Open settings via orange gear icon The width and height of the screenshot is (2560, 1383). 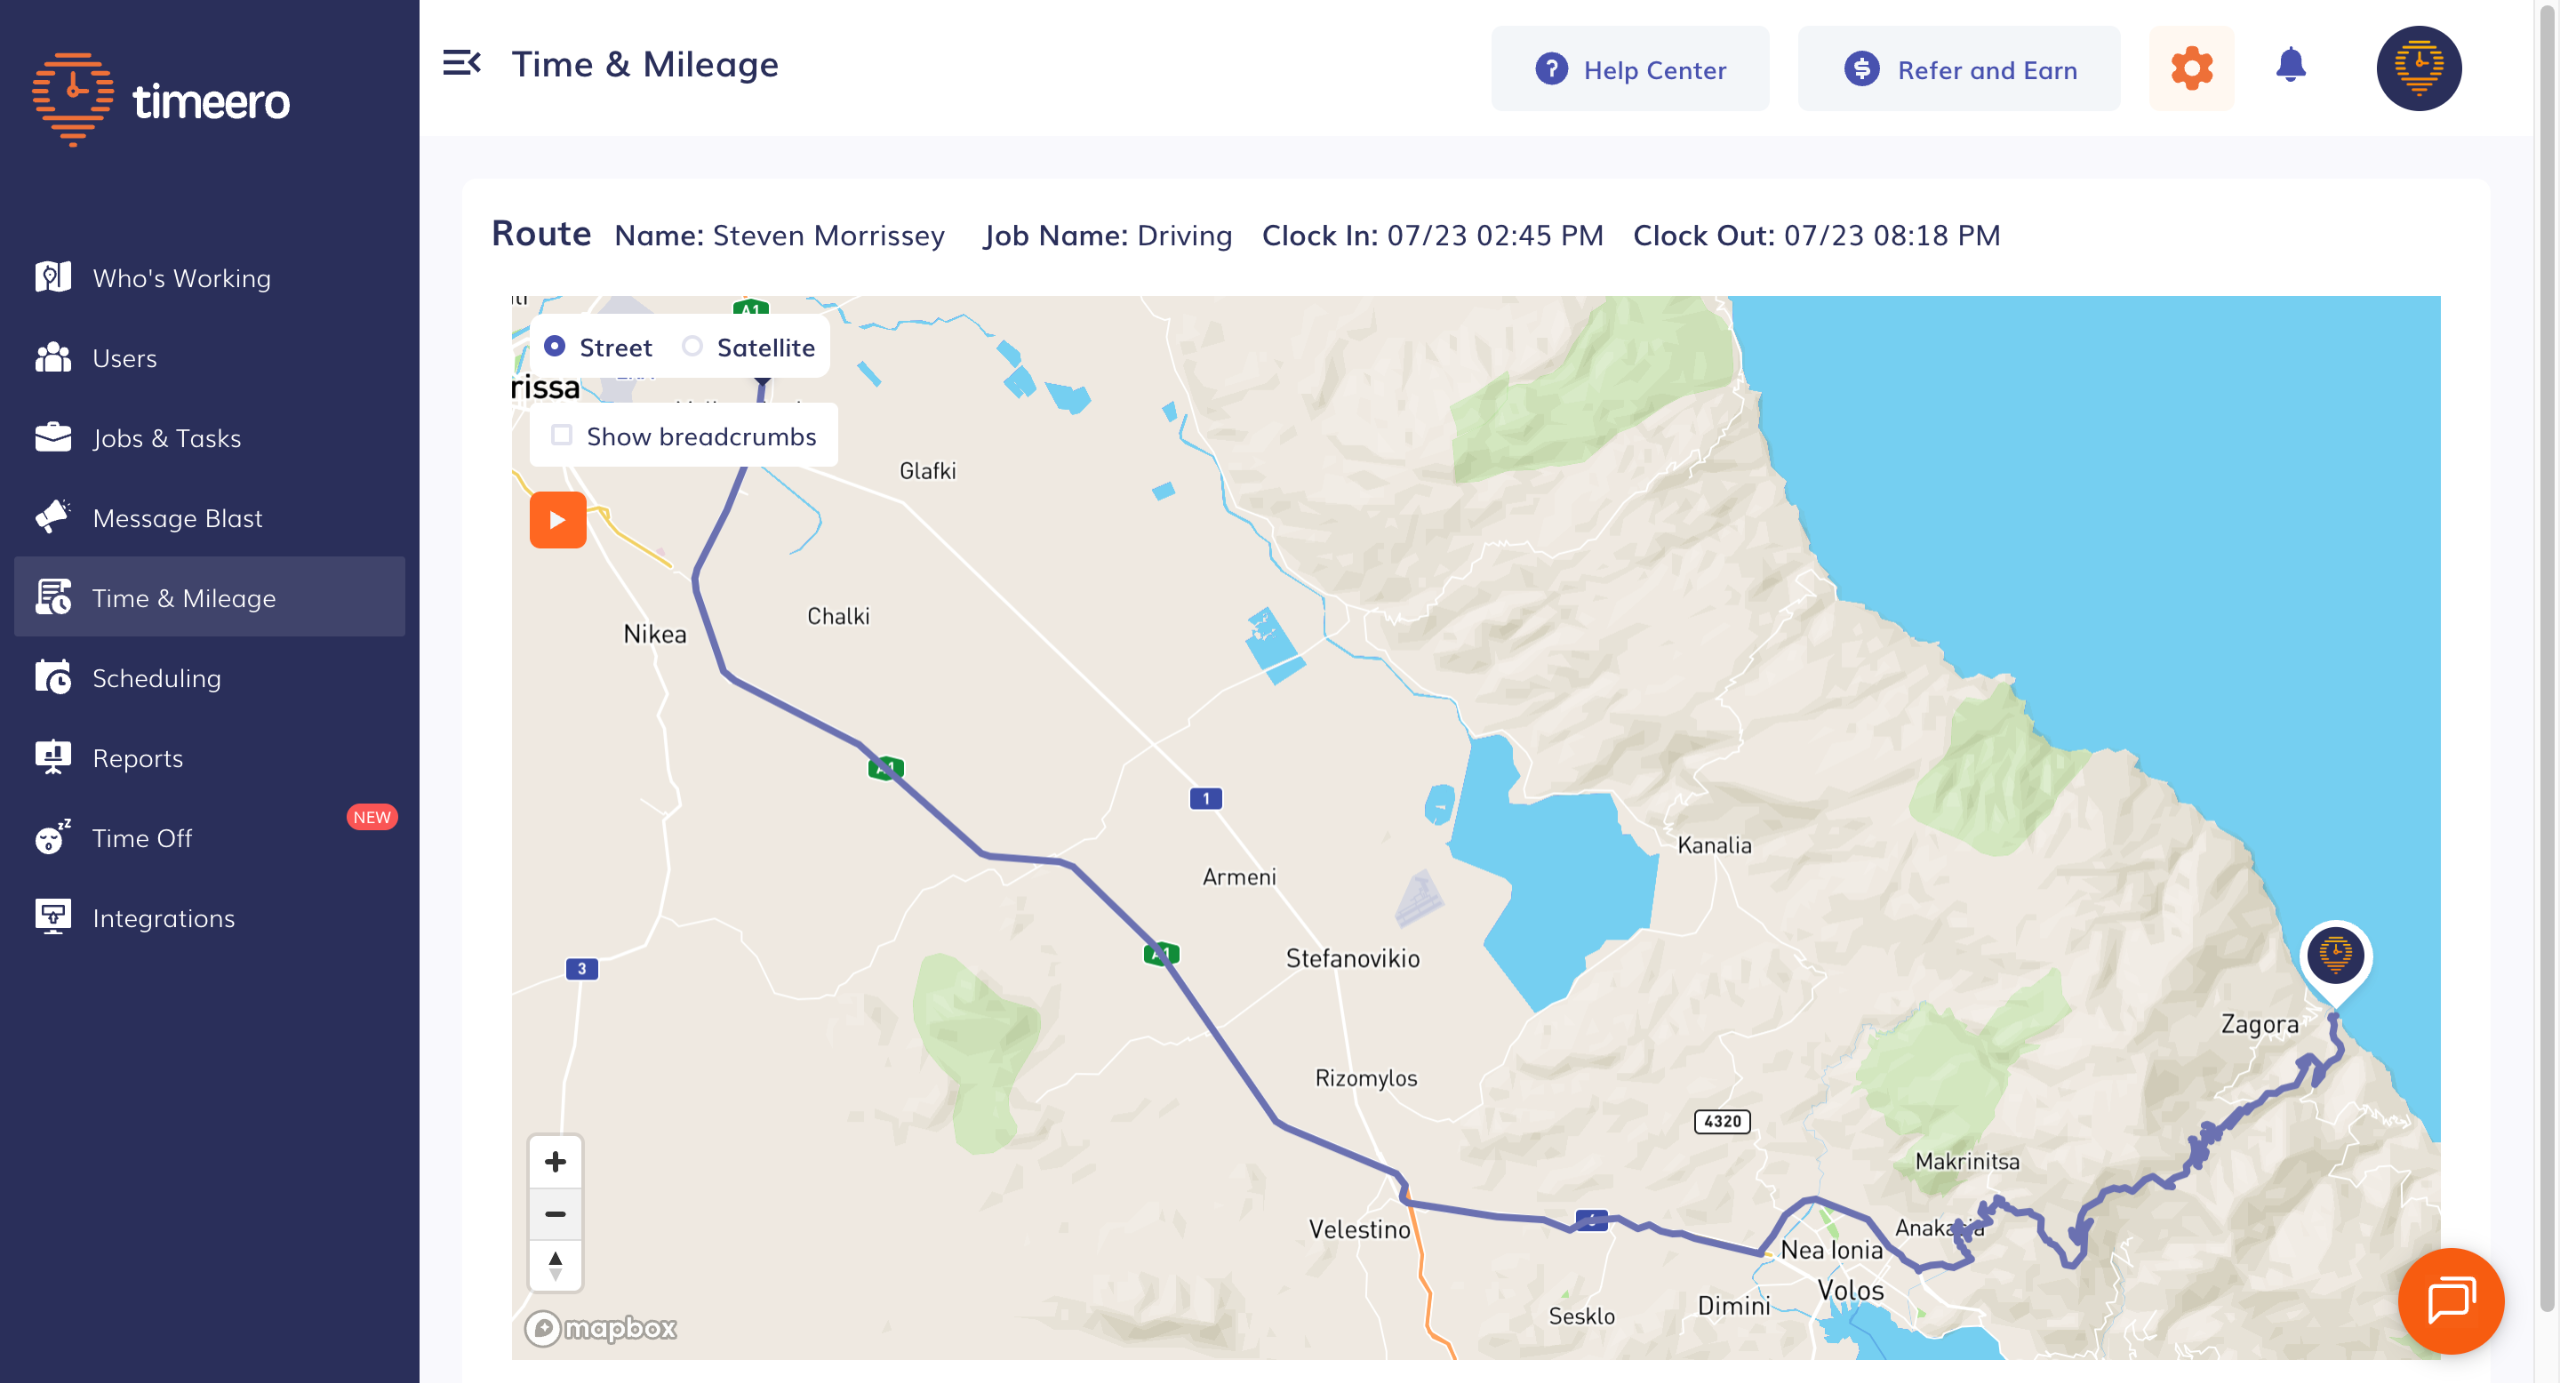[2191, 68]
